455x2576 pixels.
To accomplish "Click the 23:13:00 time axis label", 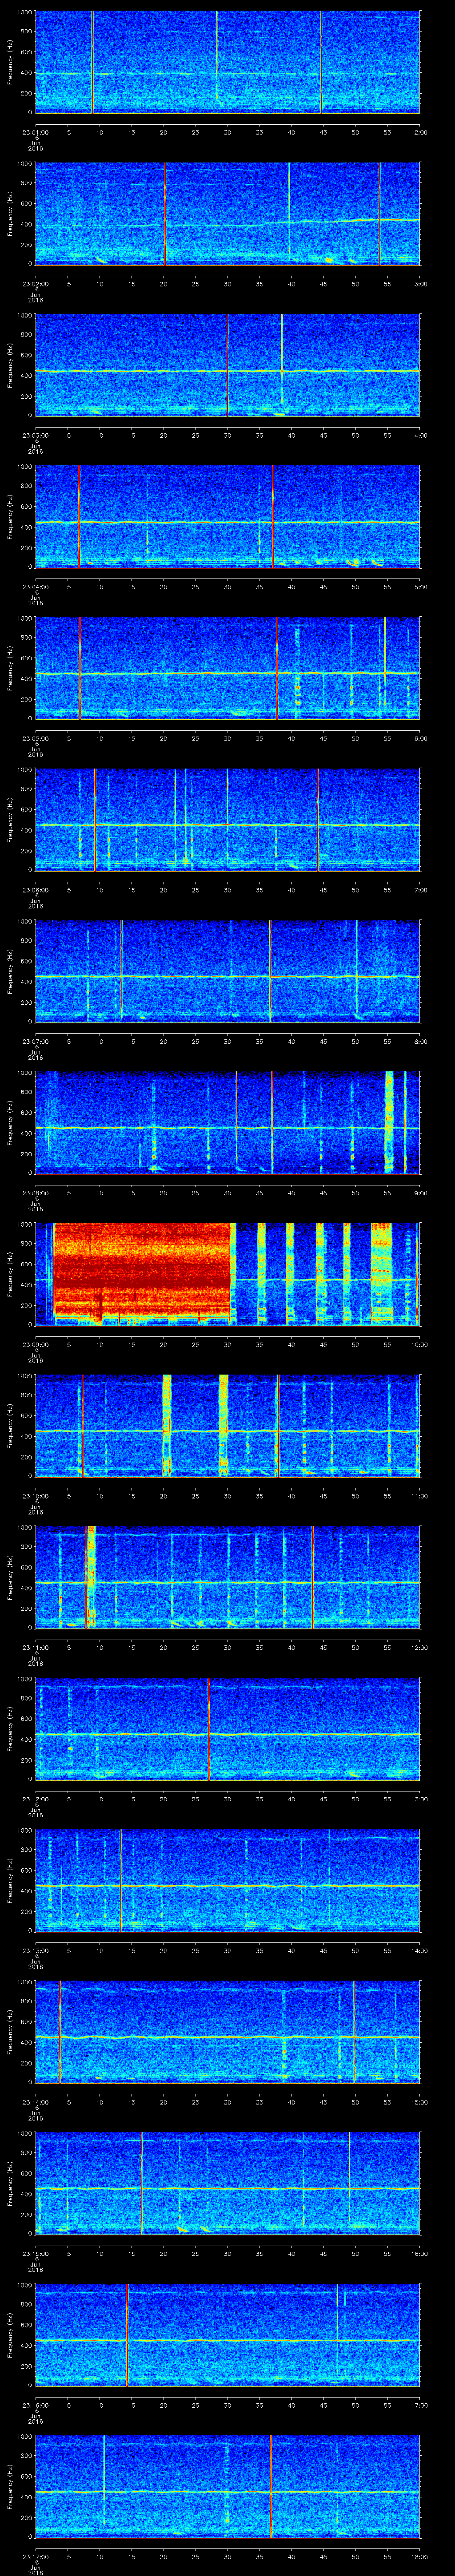I will coord(35,1950).
